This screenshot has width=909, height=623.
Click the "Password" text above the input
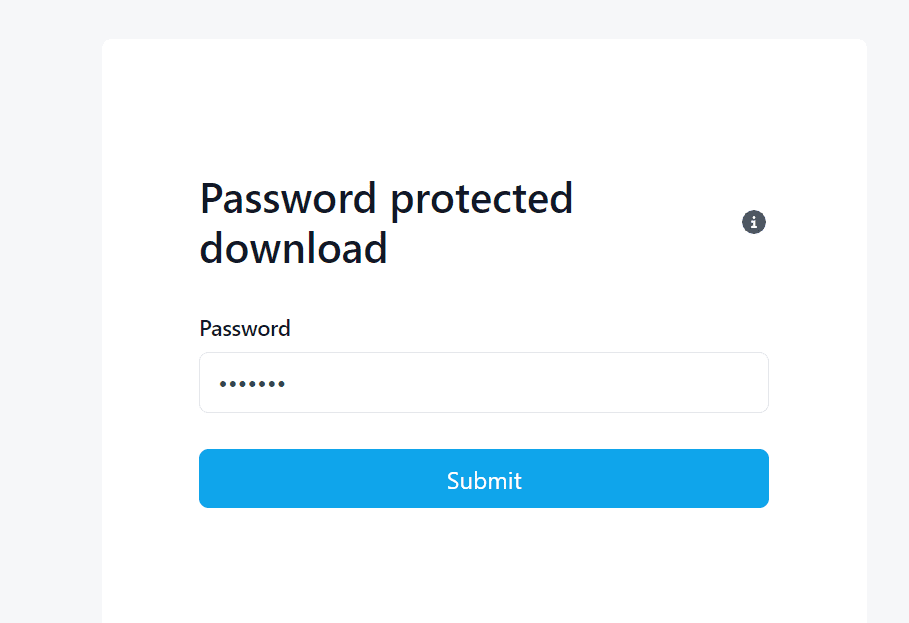(245, 329)
